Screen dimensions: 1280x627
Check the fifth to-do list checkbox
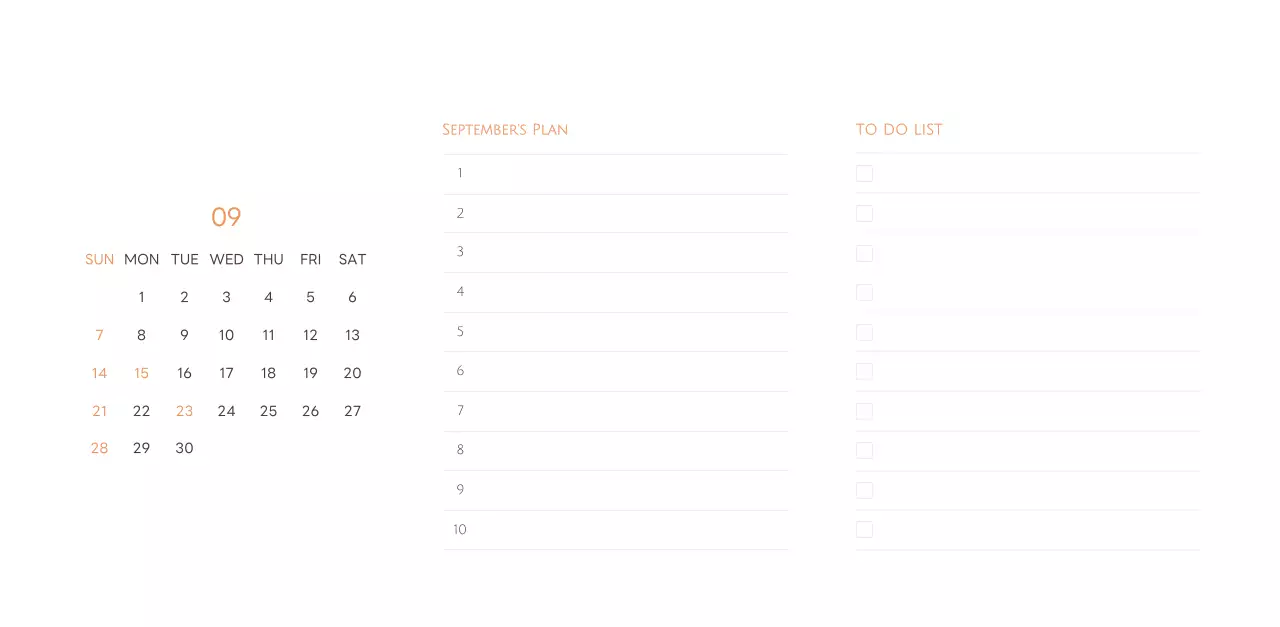(864, 332)
